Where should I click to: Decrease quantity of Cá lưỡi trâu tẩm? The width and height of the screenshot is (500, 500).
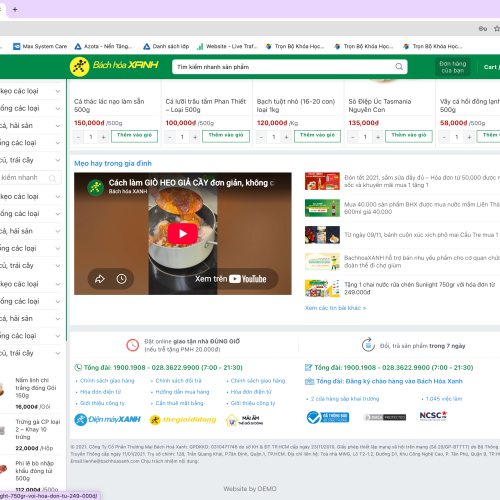(170, 137)
